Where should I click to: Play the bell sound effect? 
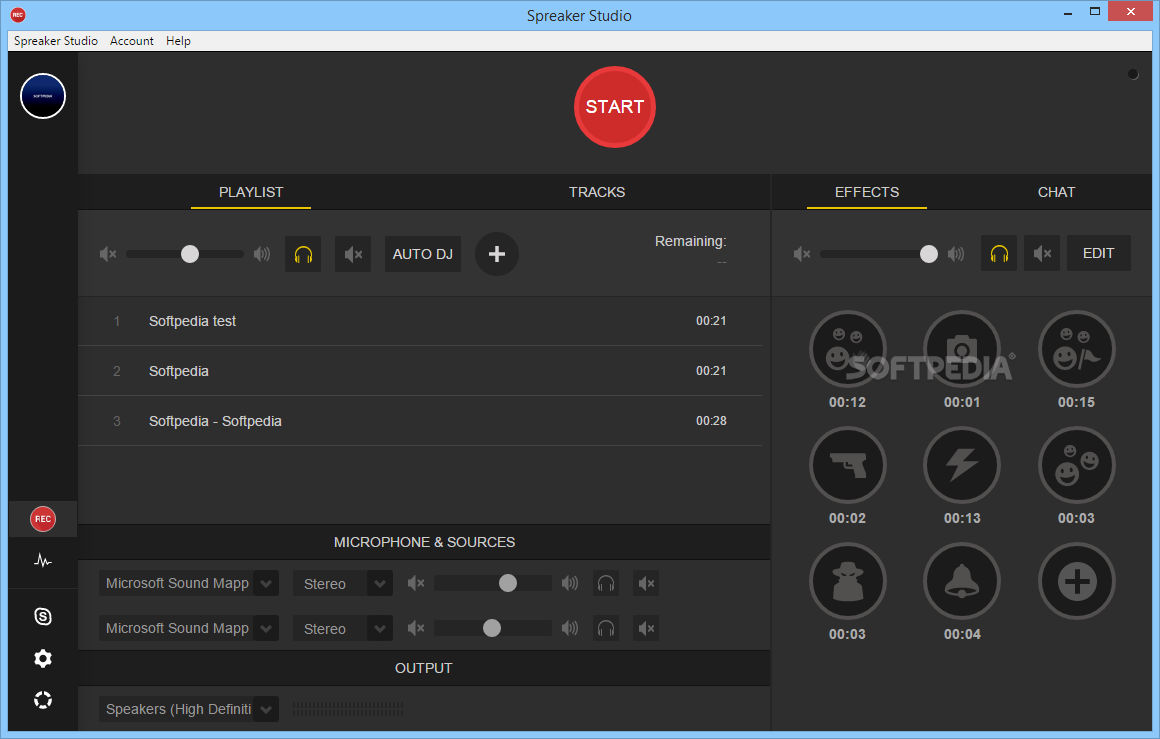(961, 581)
